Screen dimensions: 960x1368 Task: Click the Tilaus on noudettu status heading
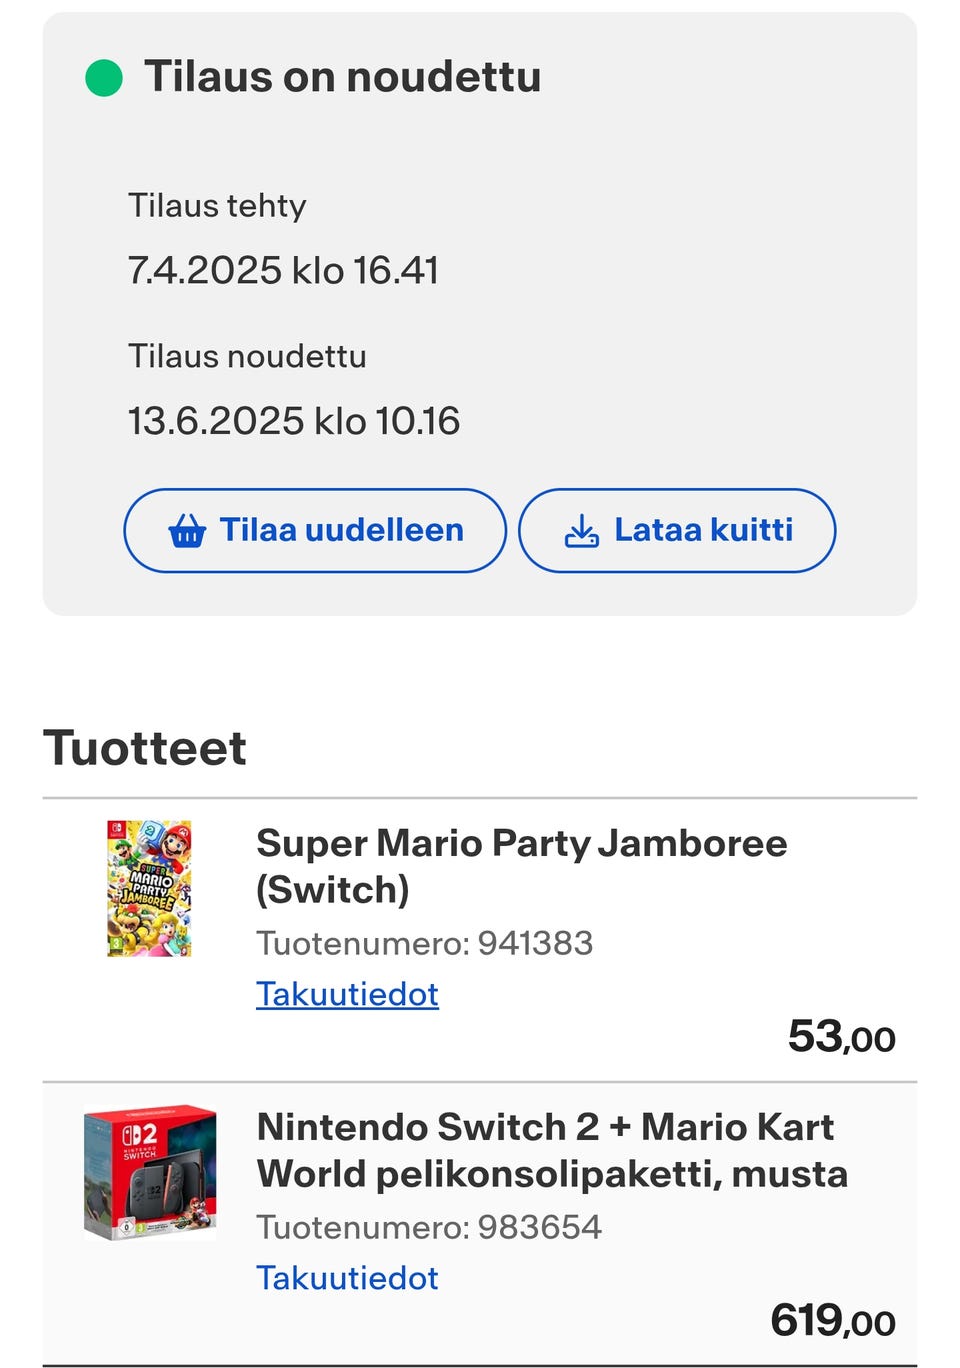342,77
